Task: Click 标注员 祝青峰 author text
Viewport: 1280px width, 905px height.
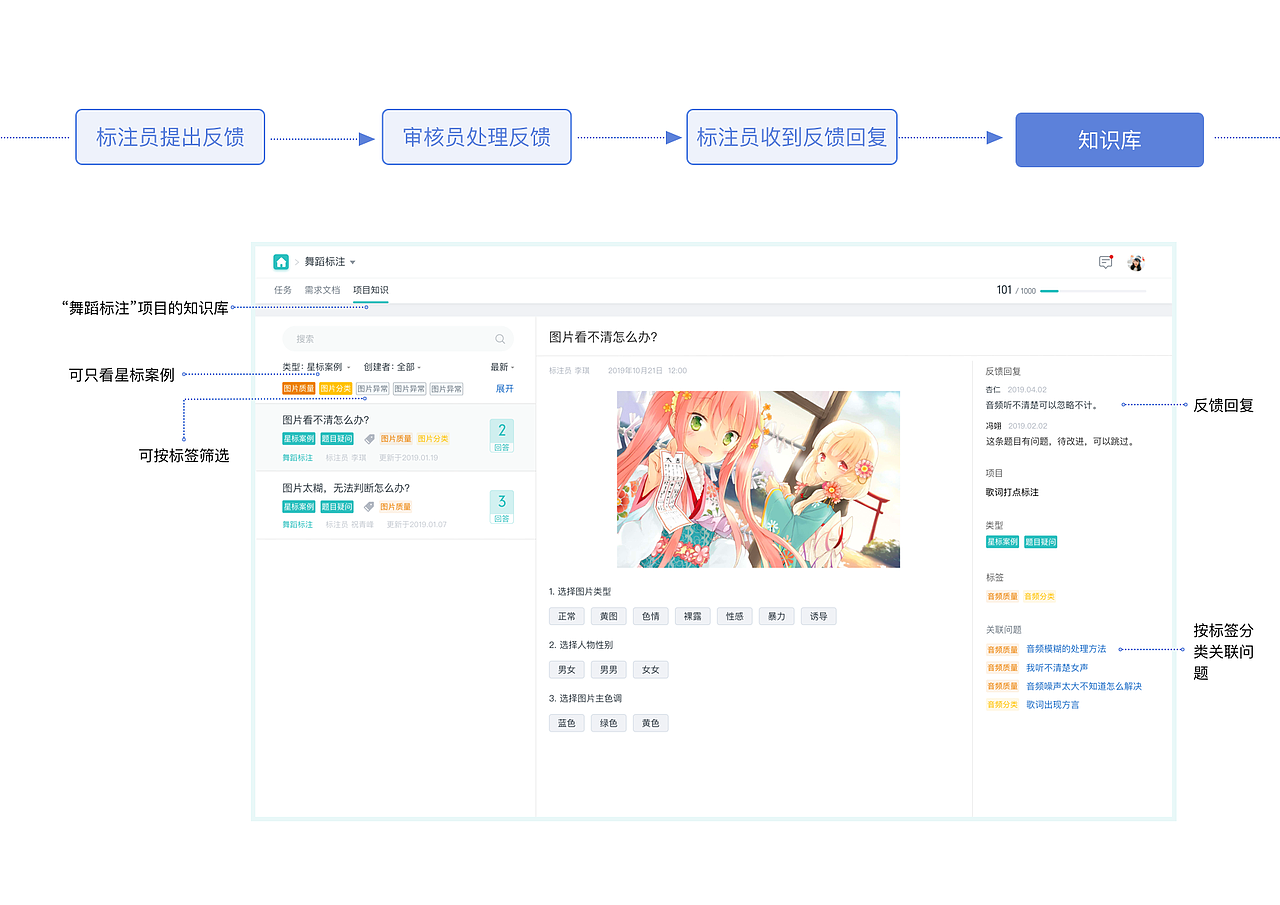Action: point(349,524)
